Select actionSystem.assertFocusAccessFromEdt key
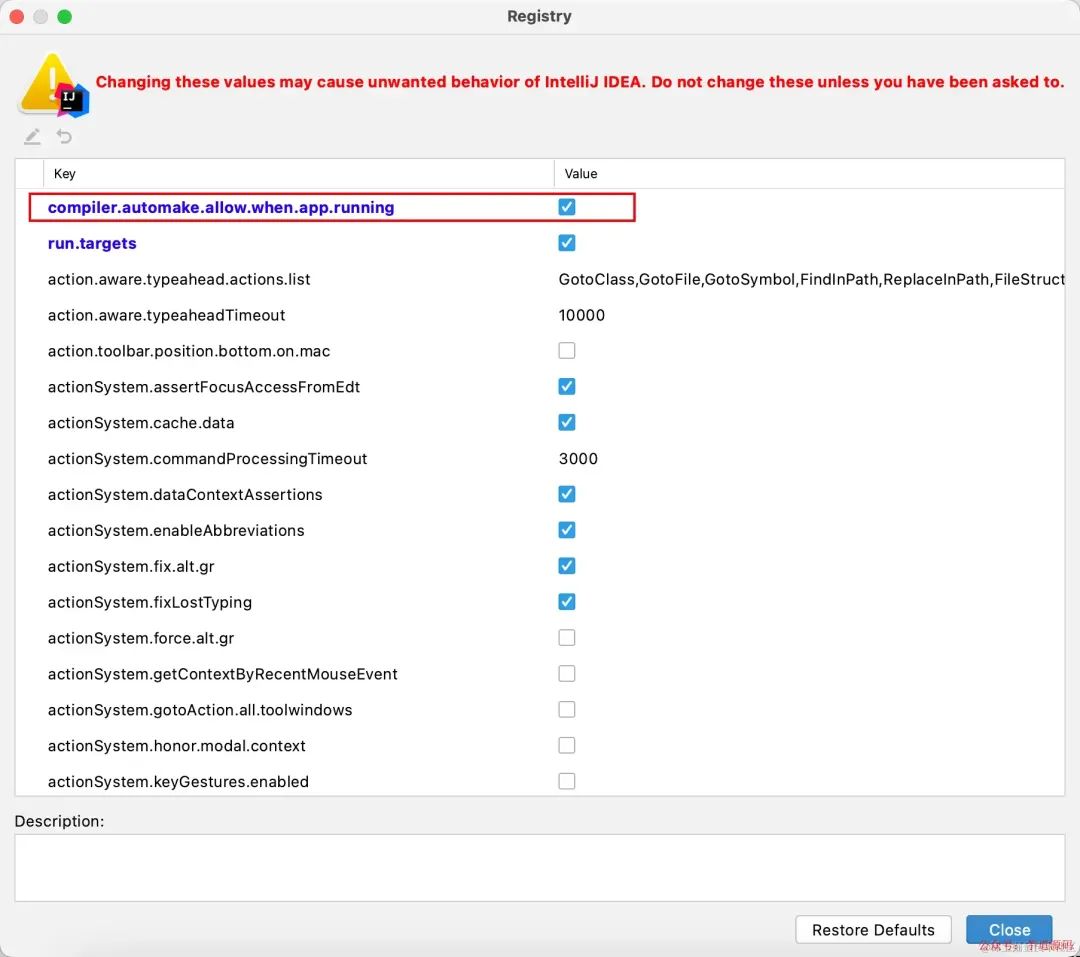1080x957 pixels. tap(204, 387)
